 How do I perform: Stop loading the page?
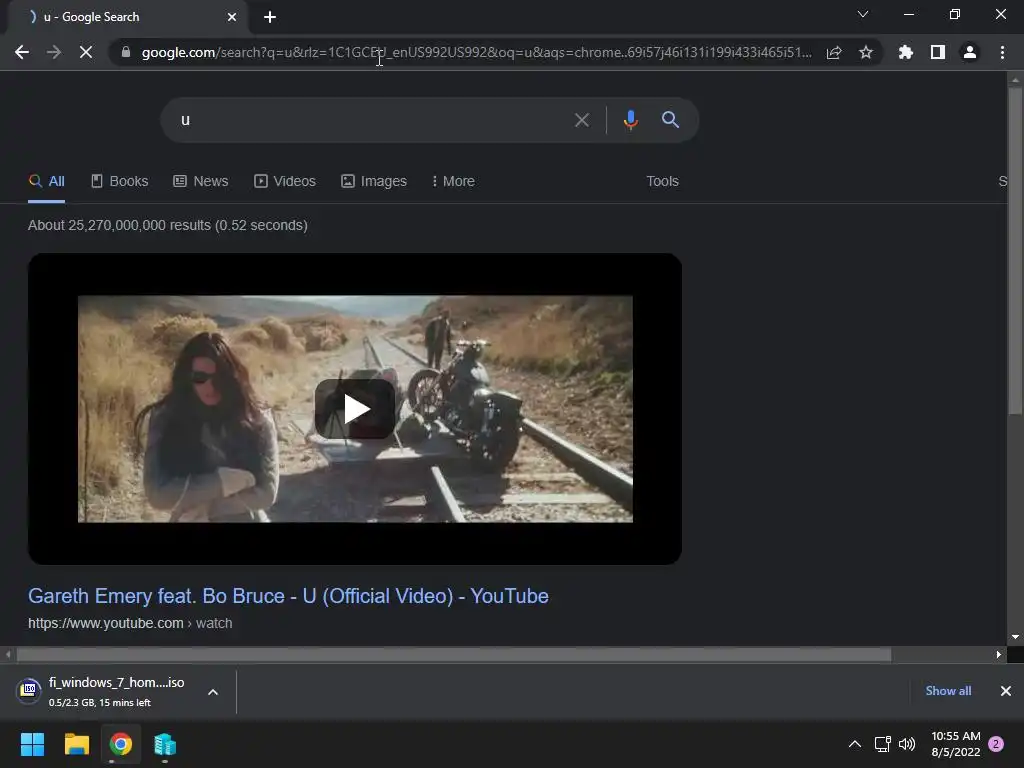click(86, 52)
